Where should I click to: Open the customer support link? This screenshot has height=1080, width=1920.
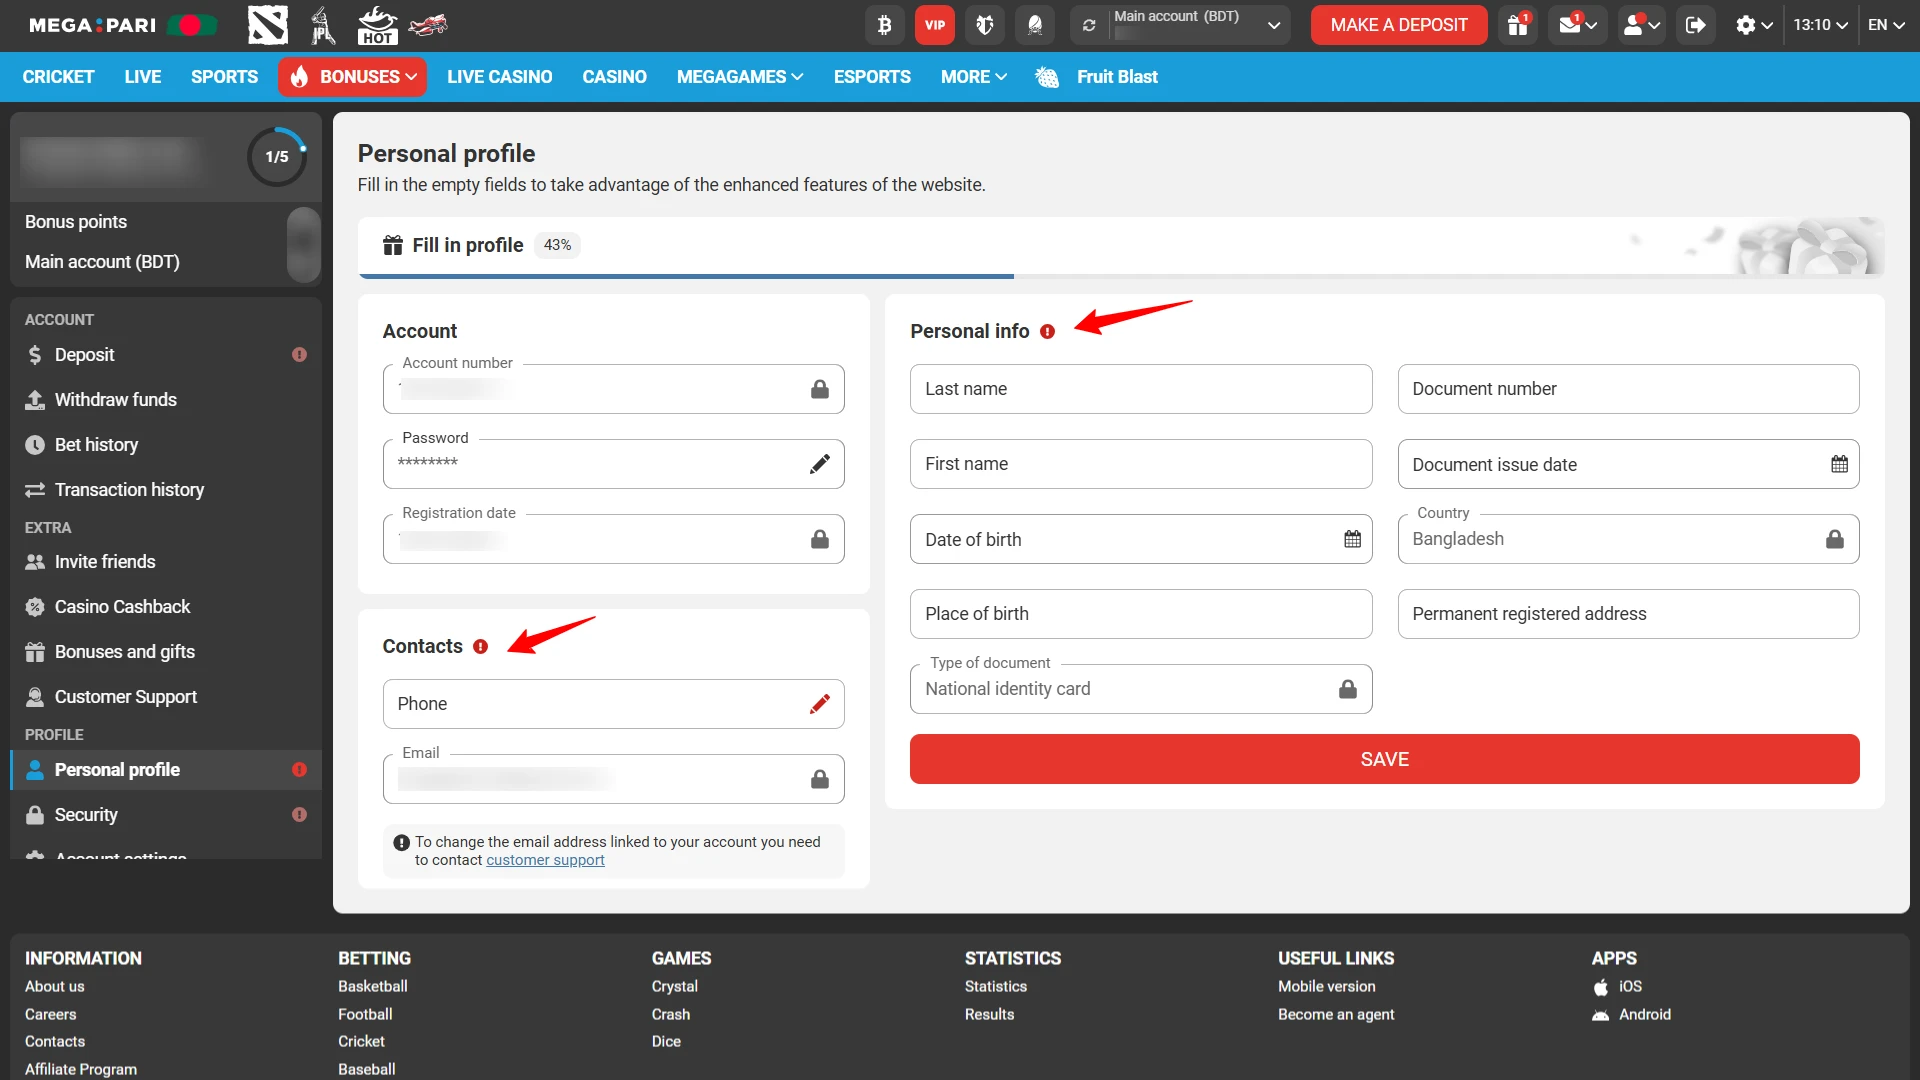tap(545, 860)
